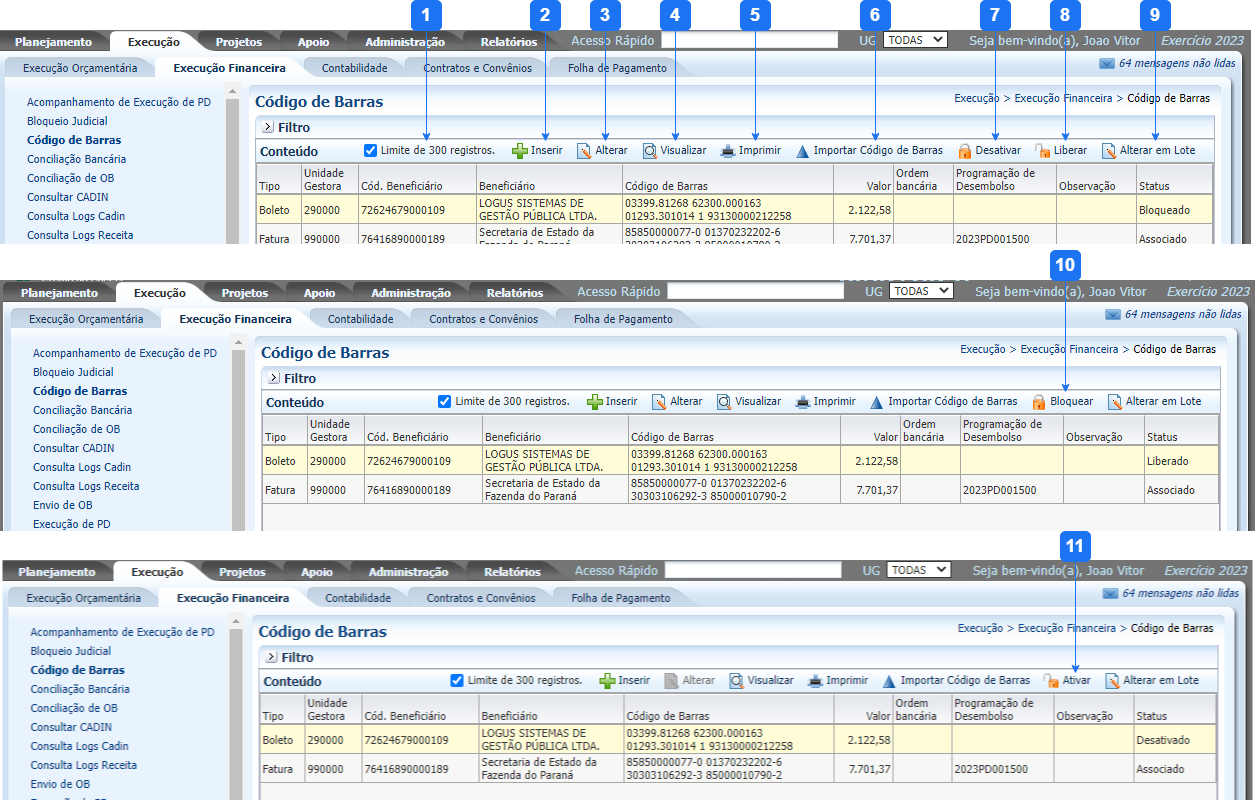
Task: Switch to Relatórios tab in the top screenshot
Action: click(508, 42)
